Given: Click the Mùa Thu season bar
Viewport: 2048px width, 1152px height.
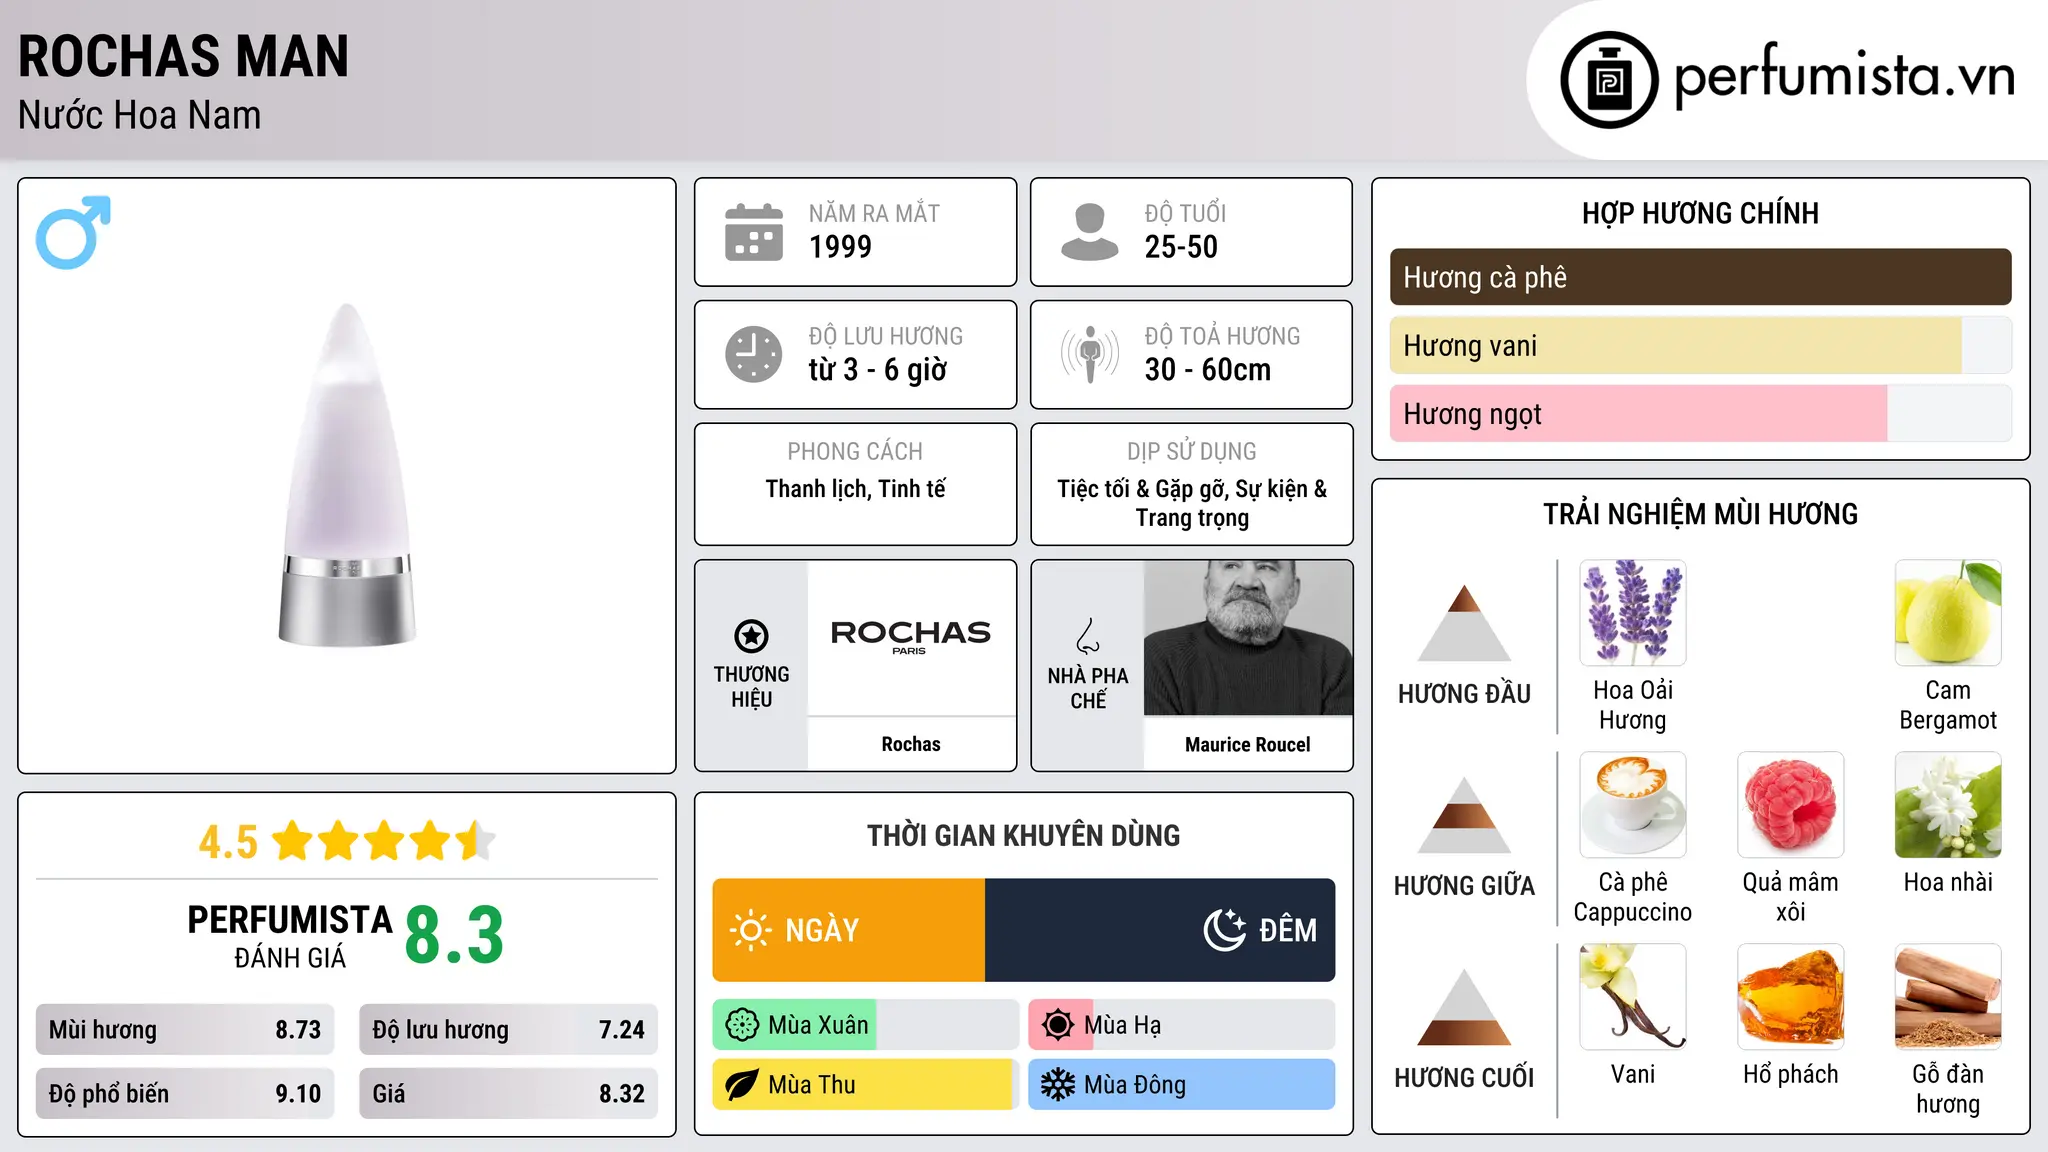Looking at the screenshot, I should (866, 1085).
